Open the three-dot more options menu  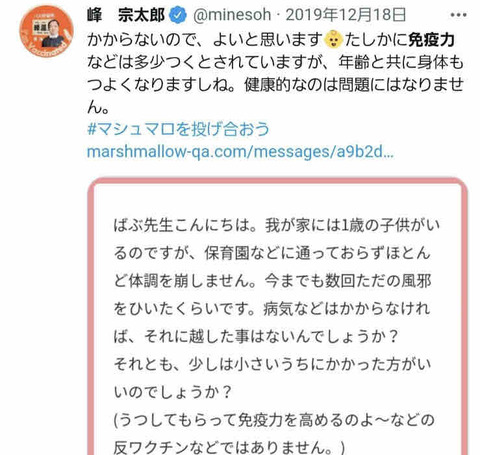458,15
